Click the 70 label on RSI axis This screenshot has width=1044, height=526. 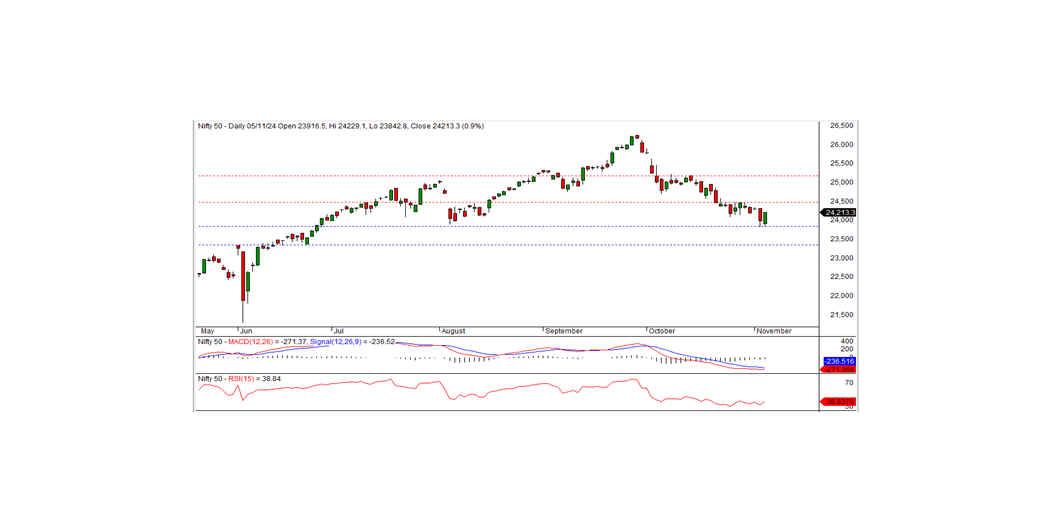849,383
